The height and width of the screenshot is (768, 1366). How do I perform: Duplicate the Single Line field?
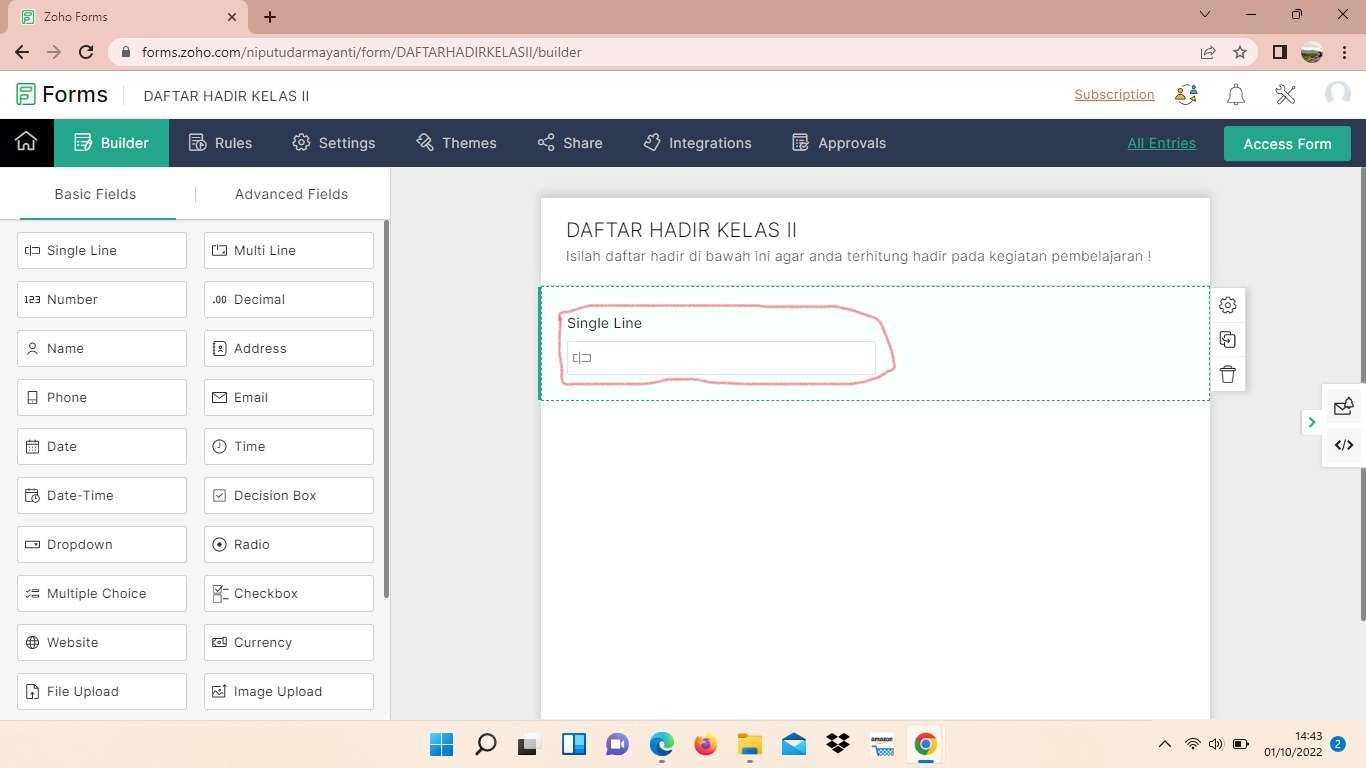1228,340
